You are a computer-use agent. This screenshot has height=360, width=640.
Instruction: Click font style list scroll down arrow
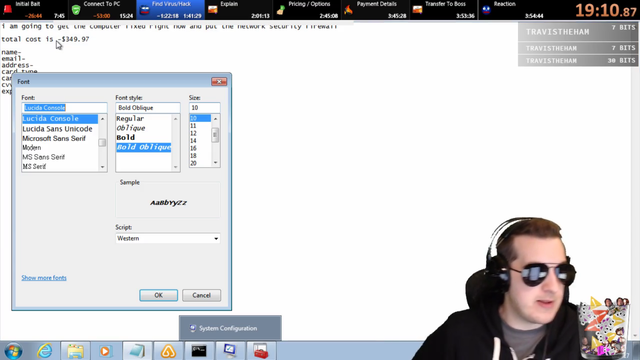pos(176,167)
